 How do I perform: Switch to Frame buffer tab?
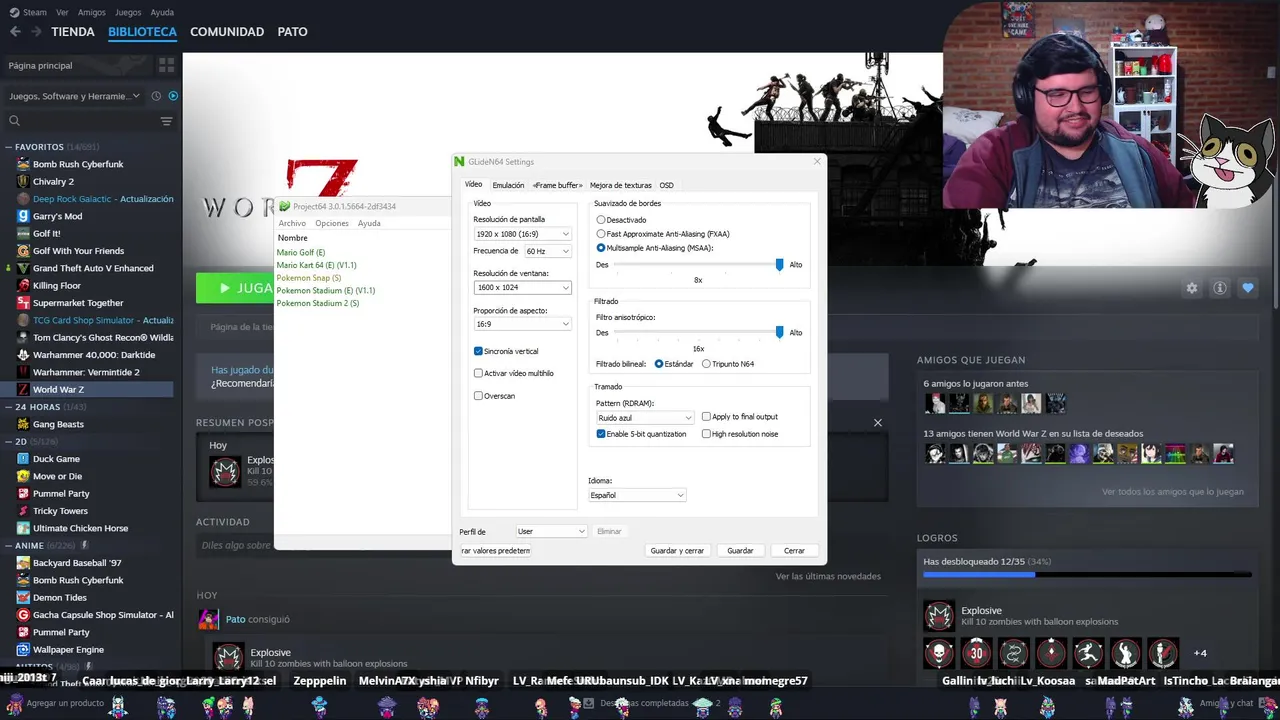point(557,185)
